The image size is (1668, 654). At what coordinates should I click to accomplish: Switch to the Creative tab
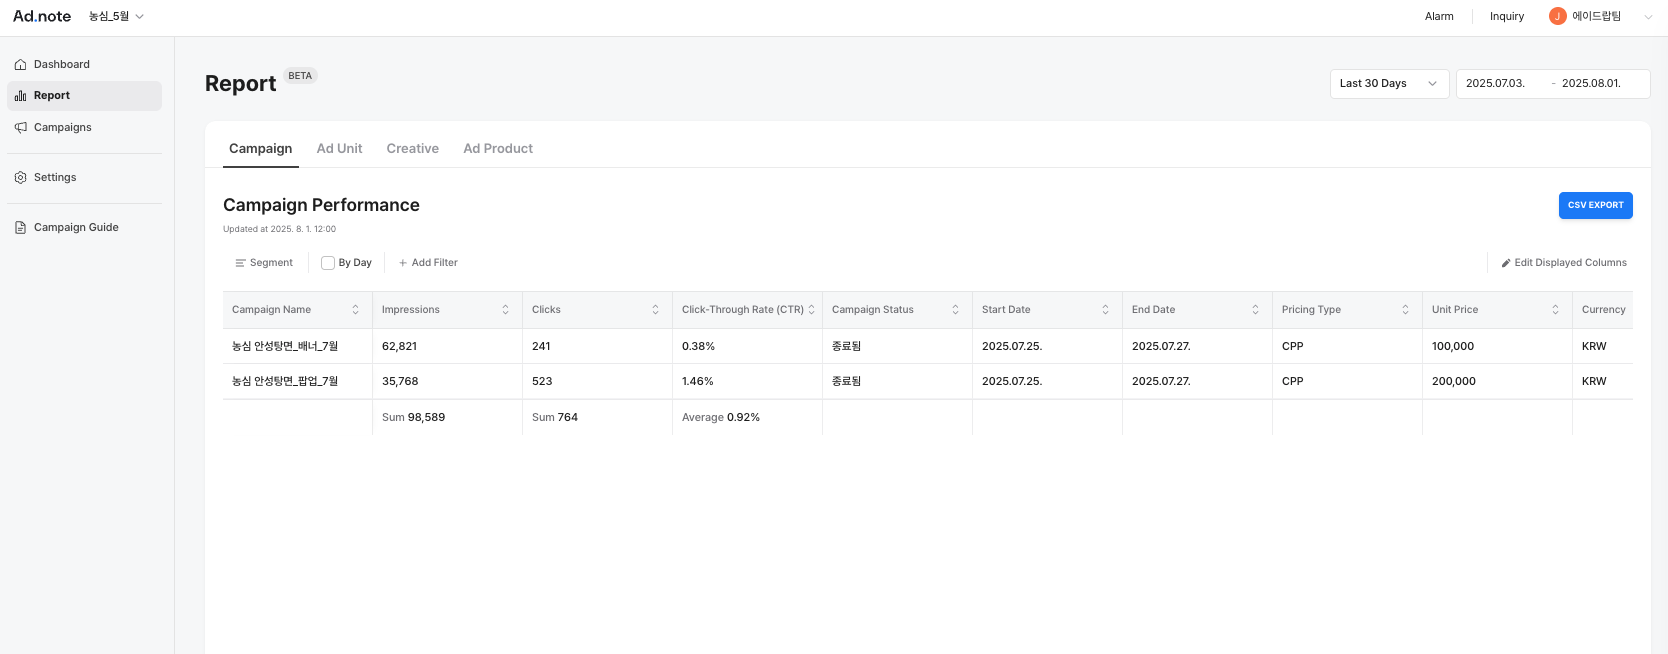coord(412,149)
